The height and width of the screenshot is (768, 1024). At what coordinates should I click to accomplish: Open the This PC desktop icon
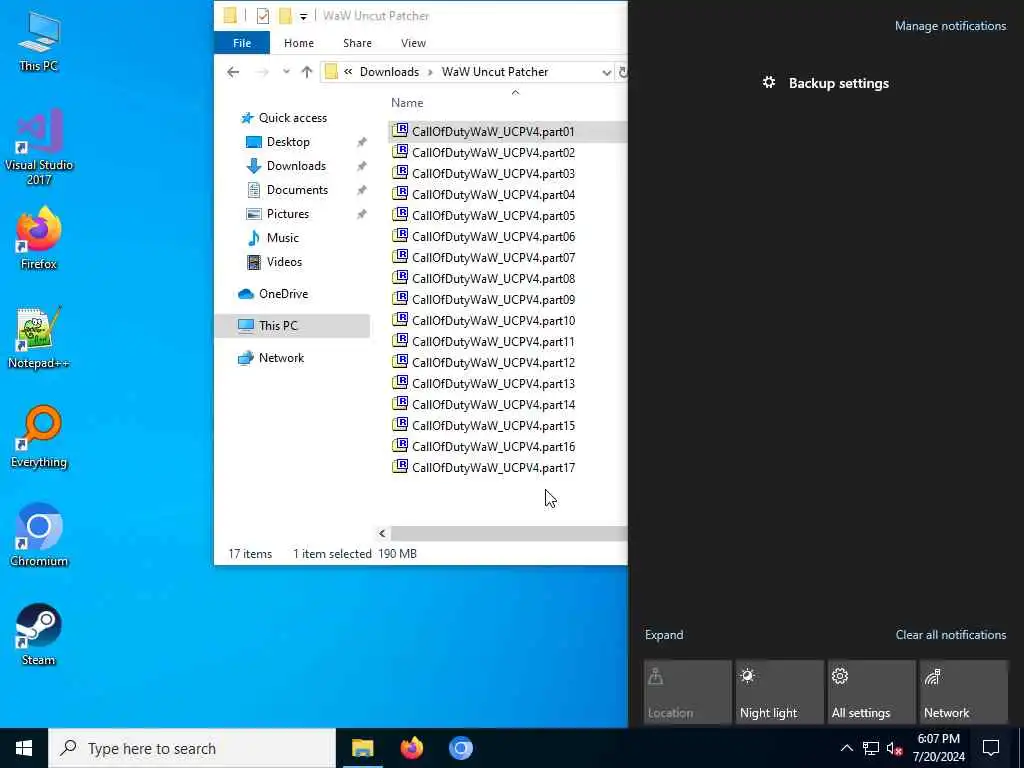39,40
